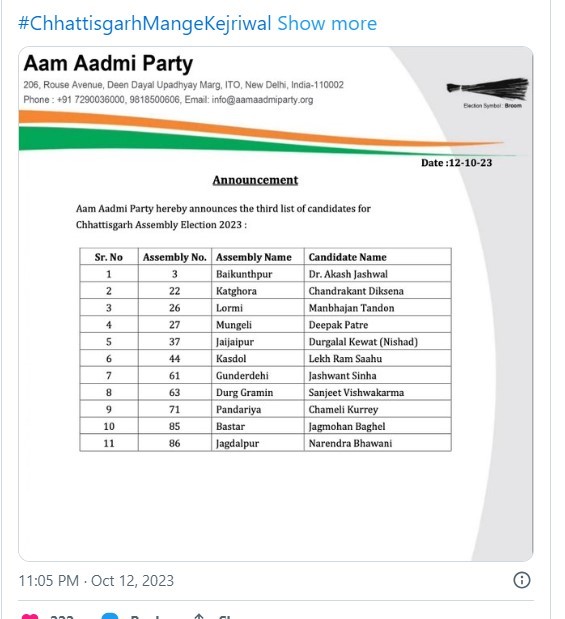This screenshot has height=619, width=565.
Task: Expand tweet text with Show more
Action: coord(327,23)
